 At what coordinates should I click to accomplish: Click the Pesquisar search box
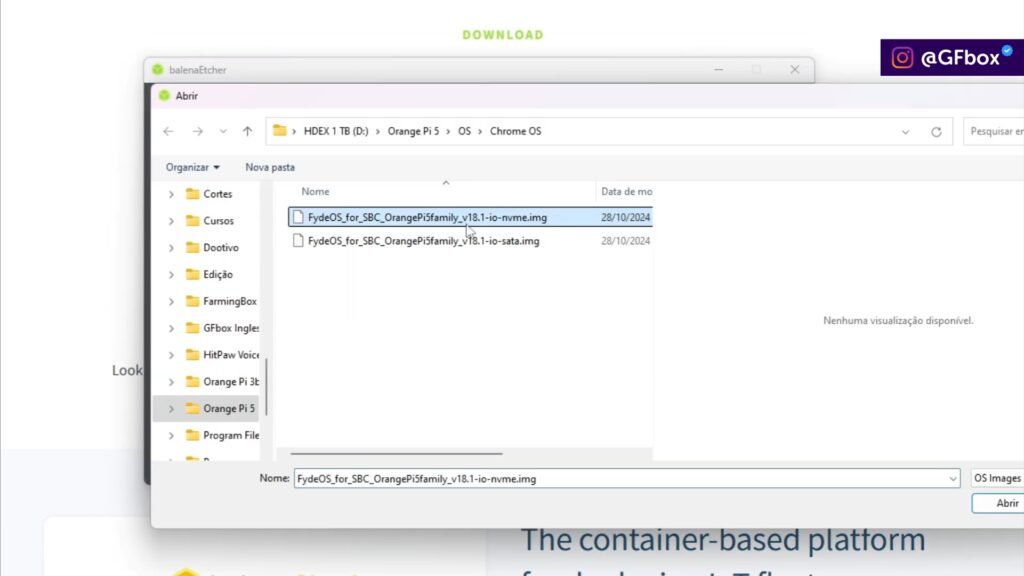[x=994, y=131]
